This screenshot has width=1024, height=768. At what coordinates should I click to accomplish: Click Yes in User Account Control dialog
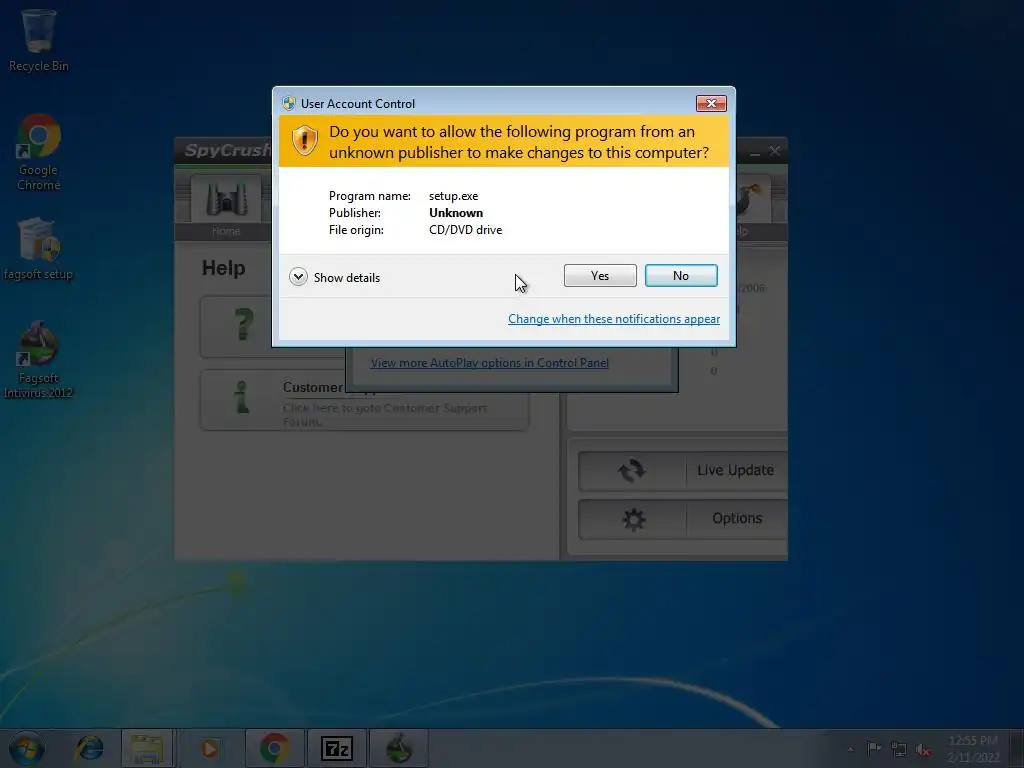pos(600,276)
